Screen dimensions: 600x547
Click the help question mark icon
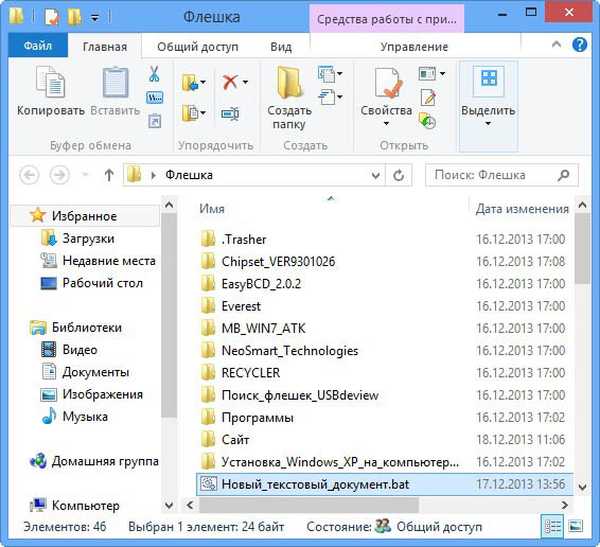[580, 45]
